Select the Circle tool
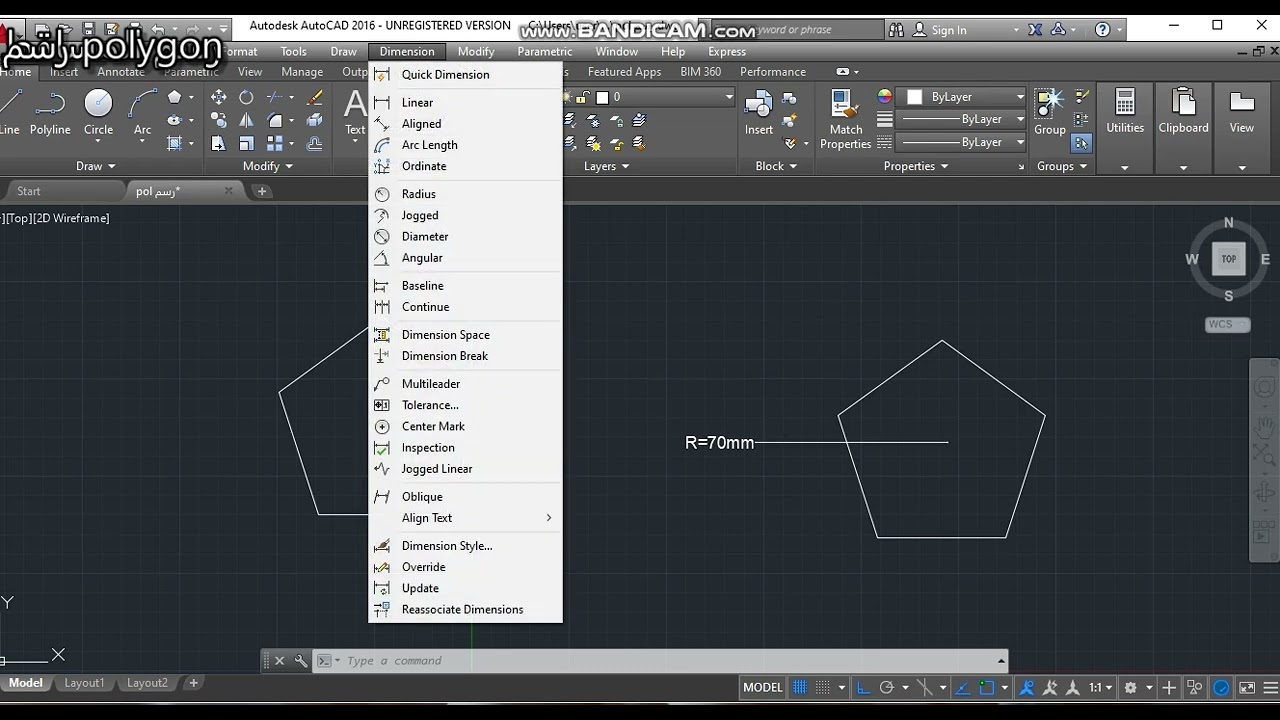Viewport: 1280px width, 720px height. (98, 112)
